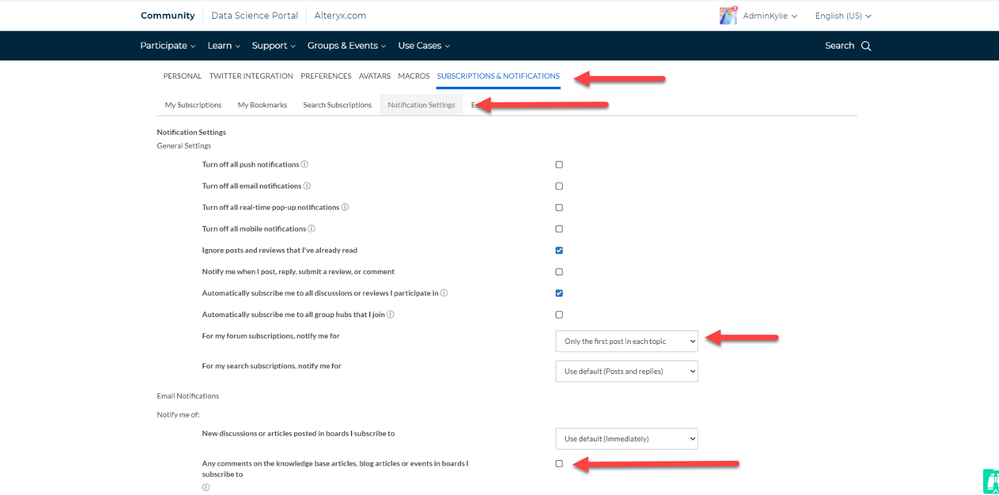The image size is (999, 495).
Task: Open Data Science Portal link
Action: [x=254, y=16]
